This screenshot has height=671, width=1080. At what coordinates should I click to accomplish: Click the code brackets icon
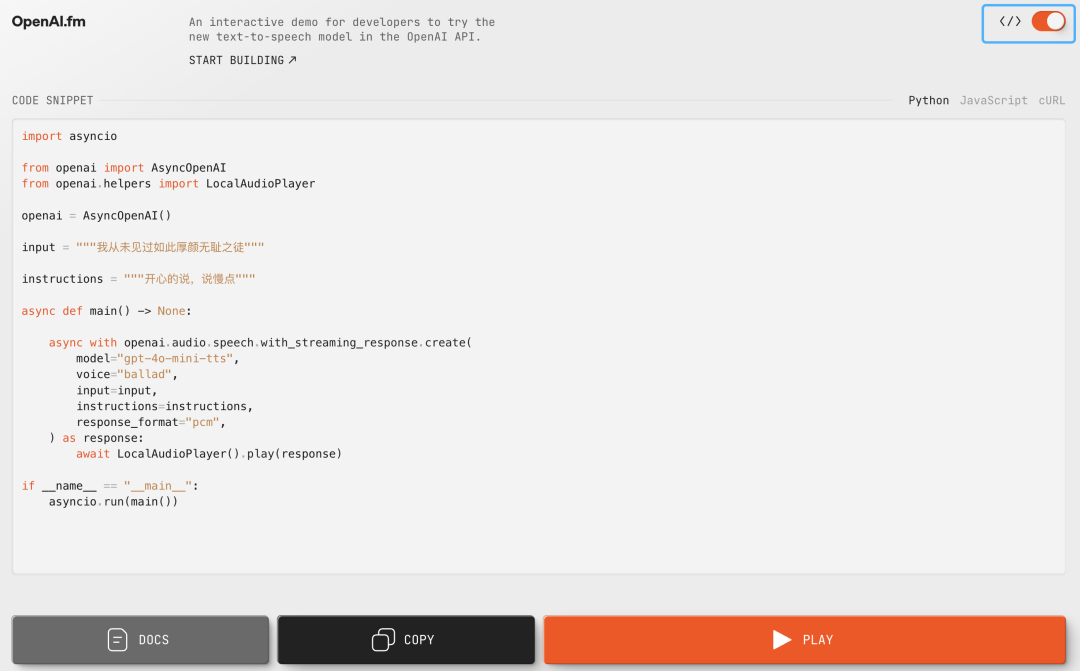[x=1010, y=21]
